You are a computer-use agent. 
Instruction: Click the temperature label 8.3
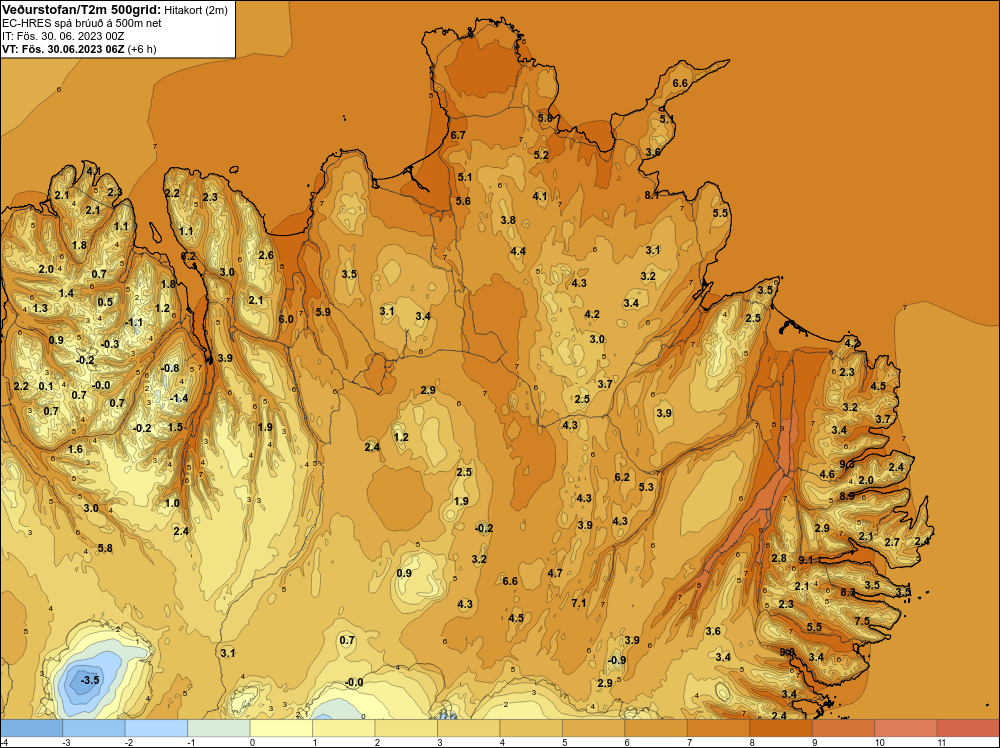848,592
